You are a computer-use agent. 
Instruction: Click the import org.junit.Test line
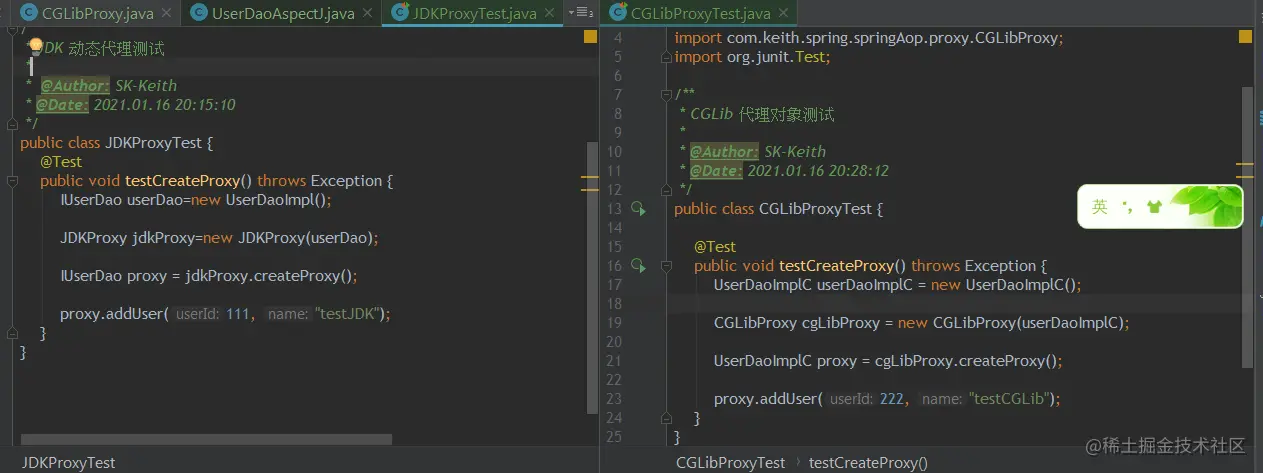pos(752,57)
